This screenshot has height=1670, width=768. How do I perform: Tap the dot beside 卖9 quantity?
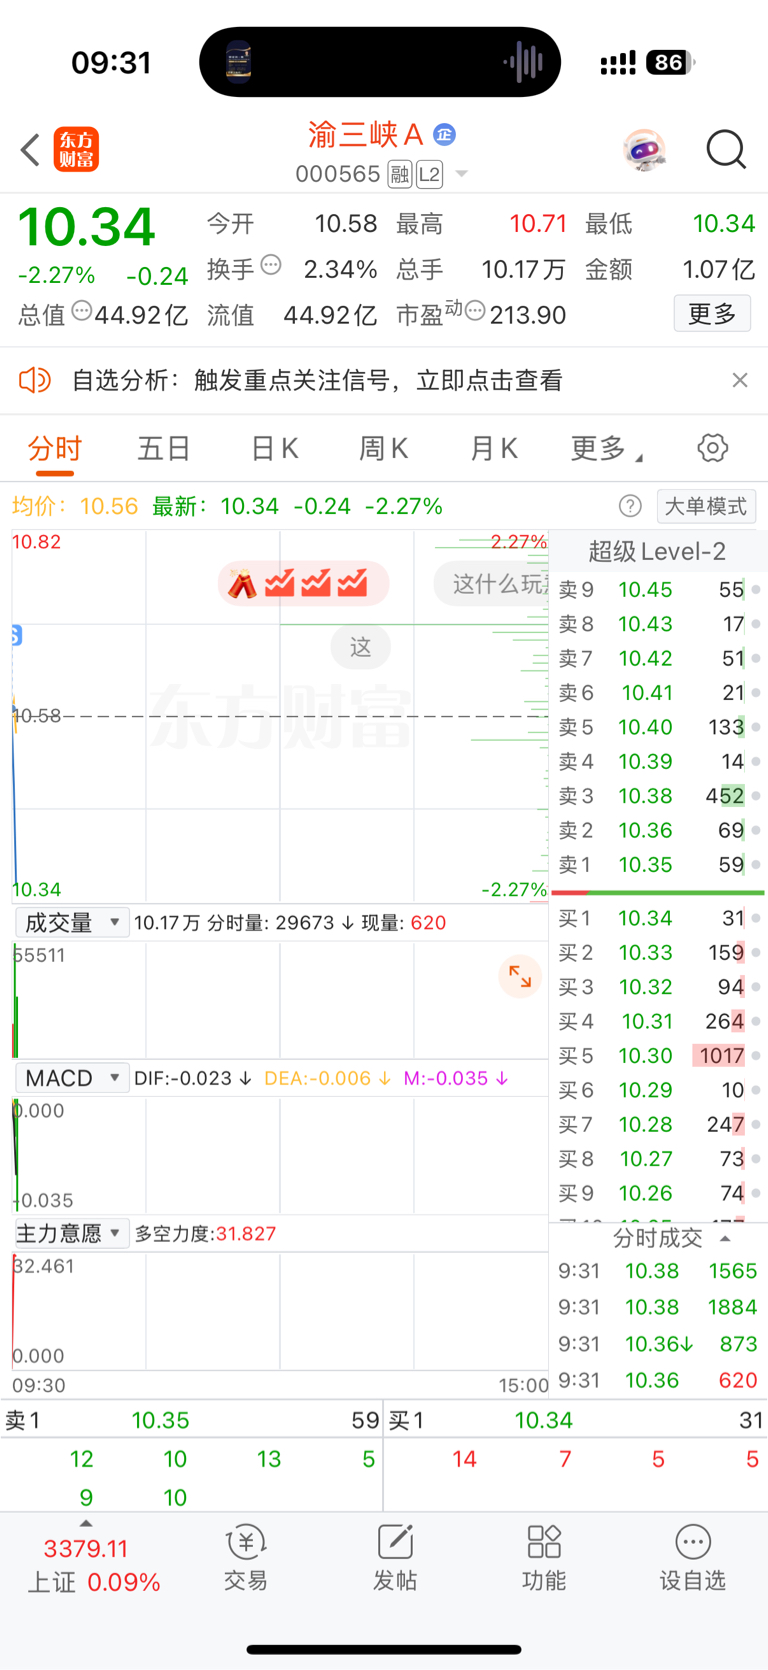756,590
